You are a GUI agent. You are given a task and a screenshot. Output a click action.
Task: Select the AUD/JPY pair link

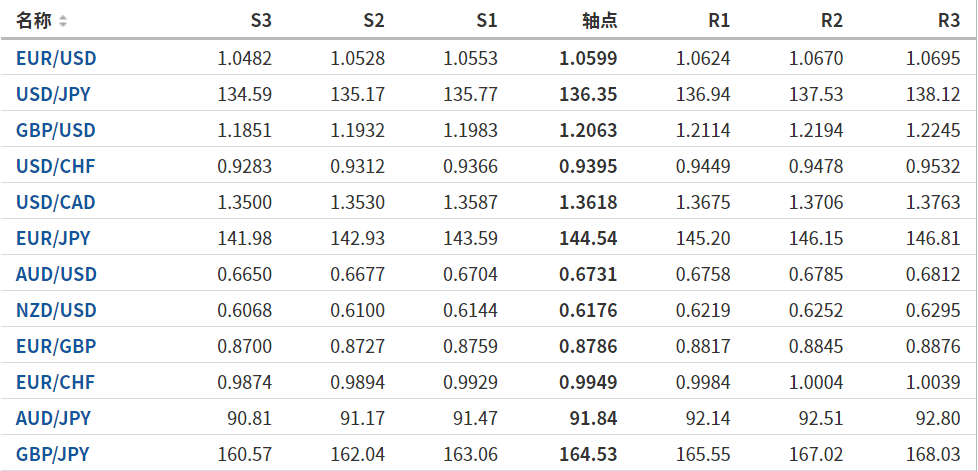point(53,418)
